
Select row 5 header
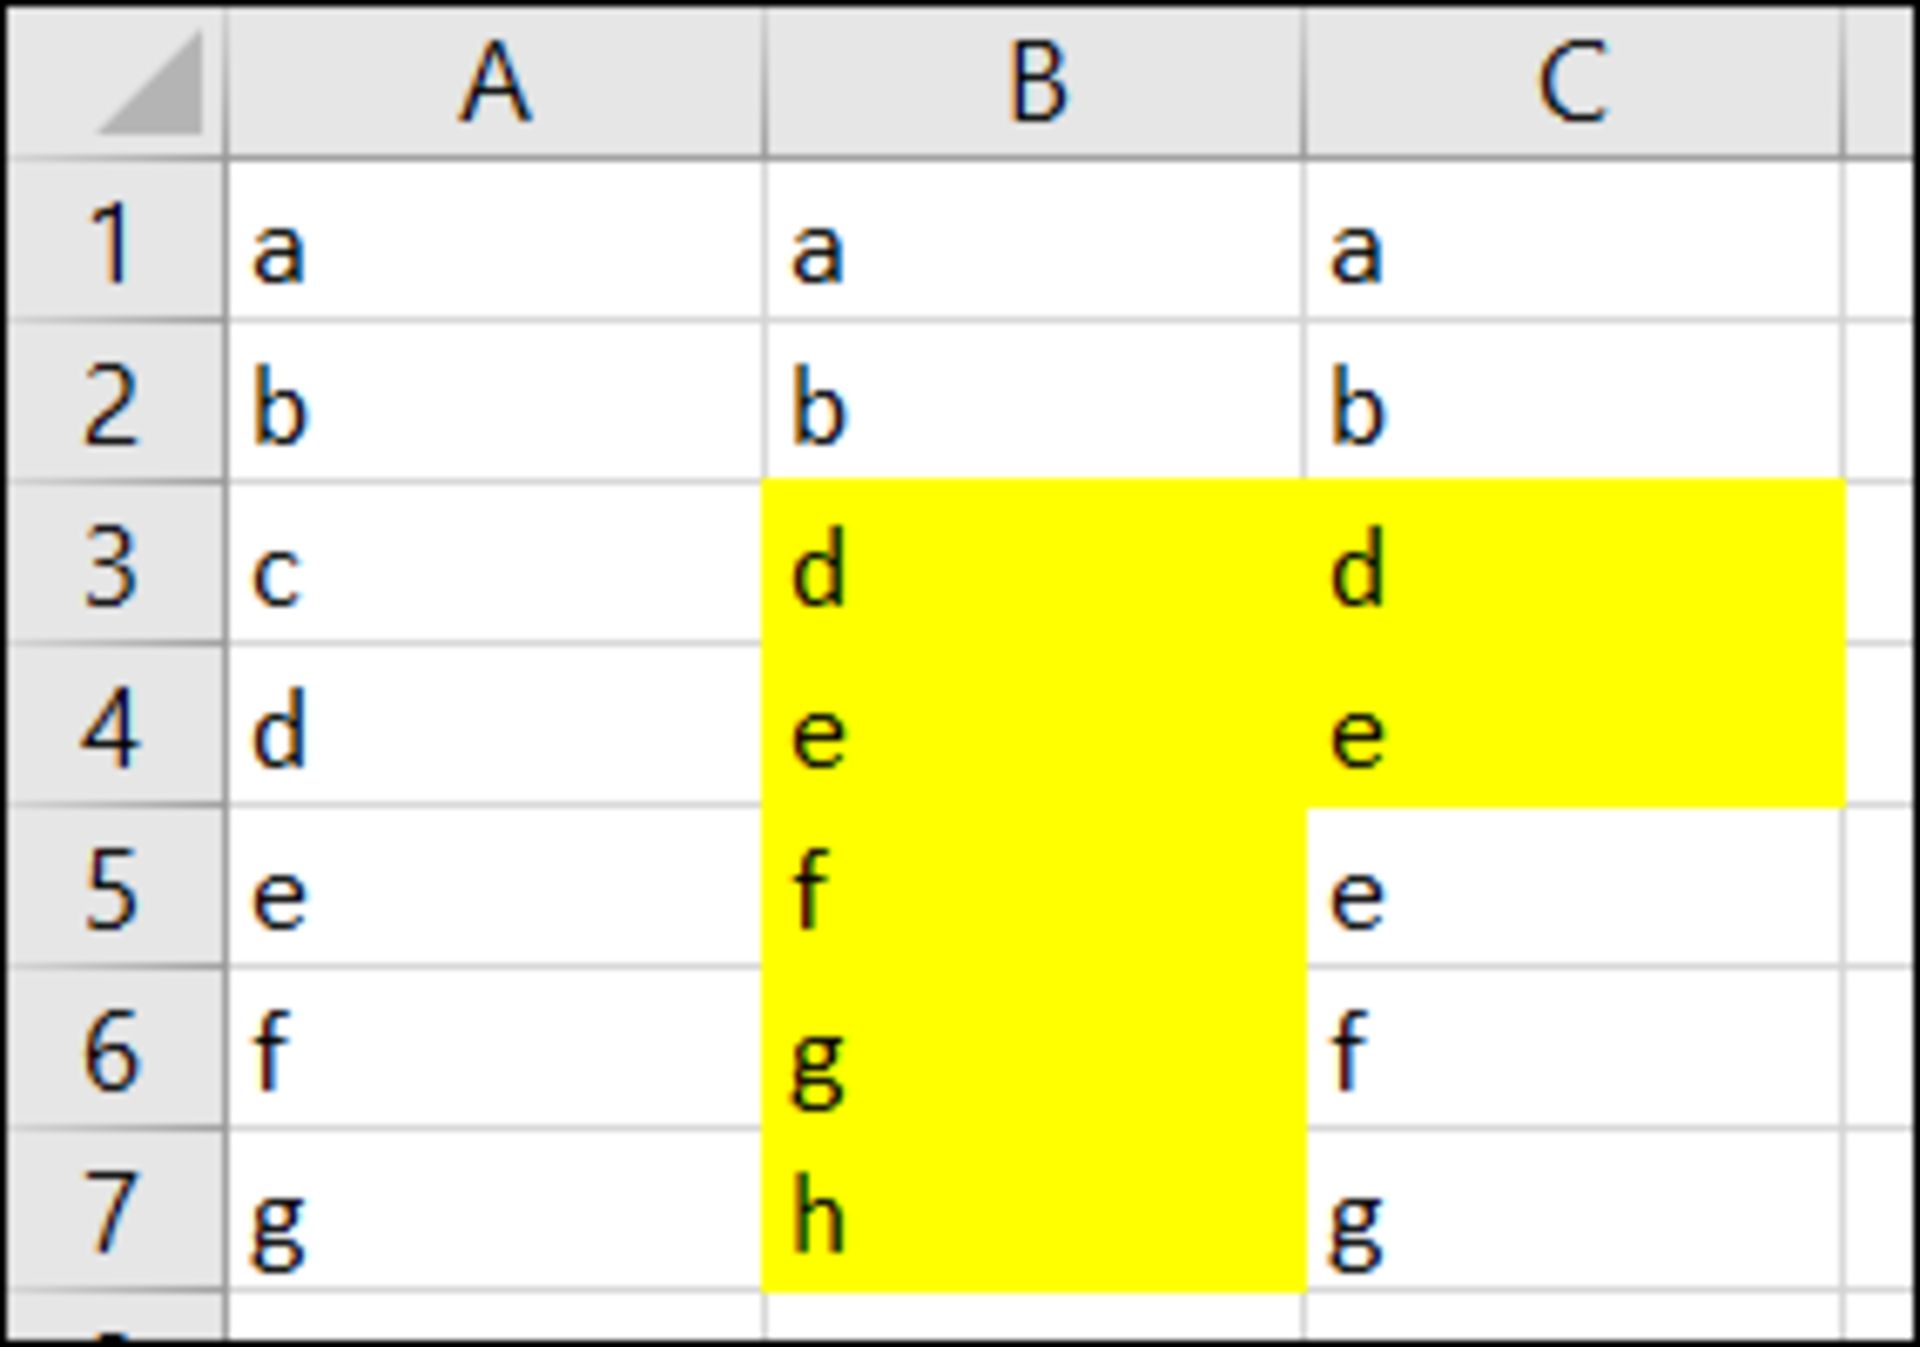(115, 887)
